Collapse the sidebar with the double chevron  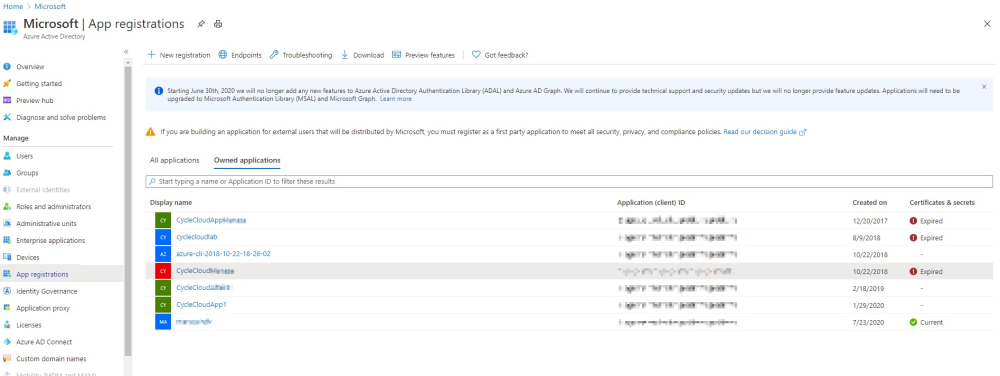point(126,52)
